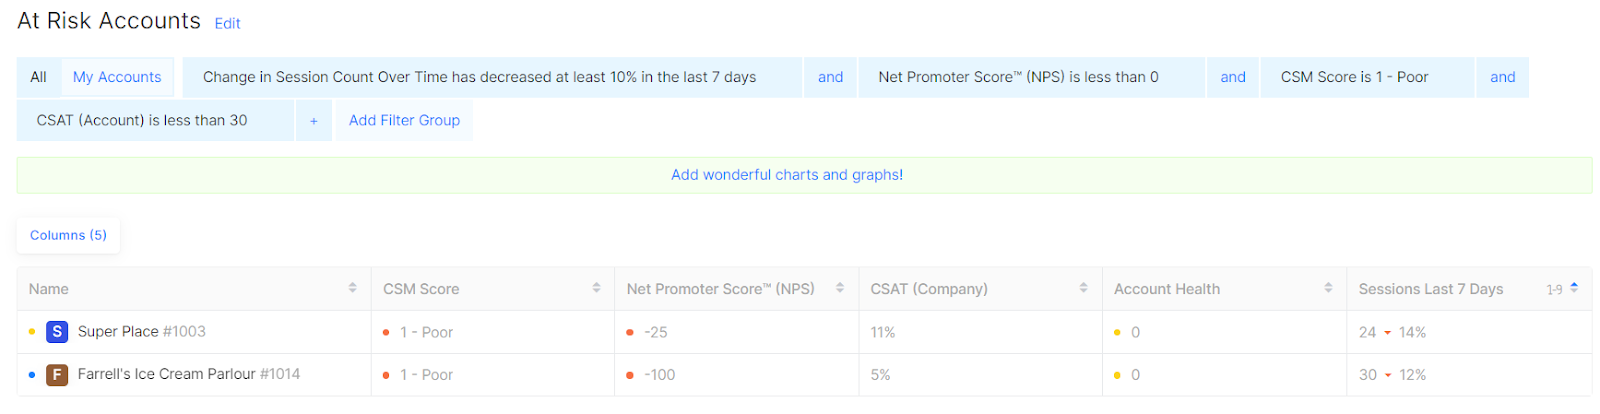Sort by the Name column arrows

click(x=352, y=288)
